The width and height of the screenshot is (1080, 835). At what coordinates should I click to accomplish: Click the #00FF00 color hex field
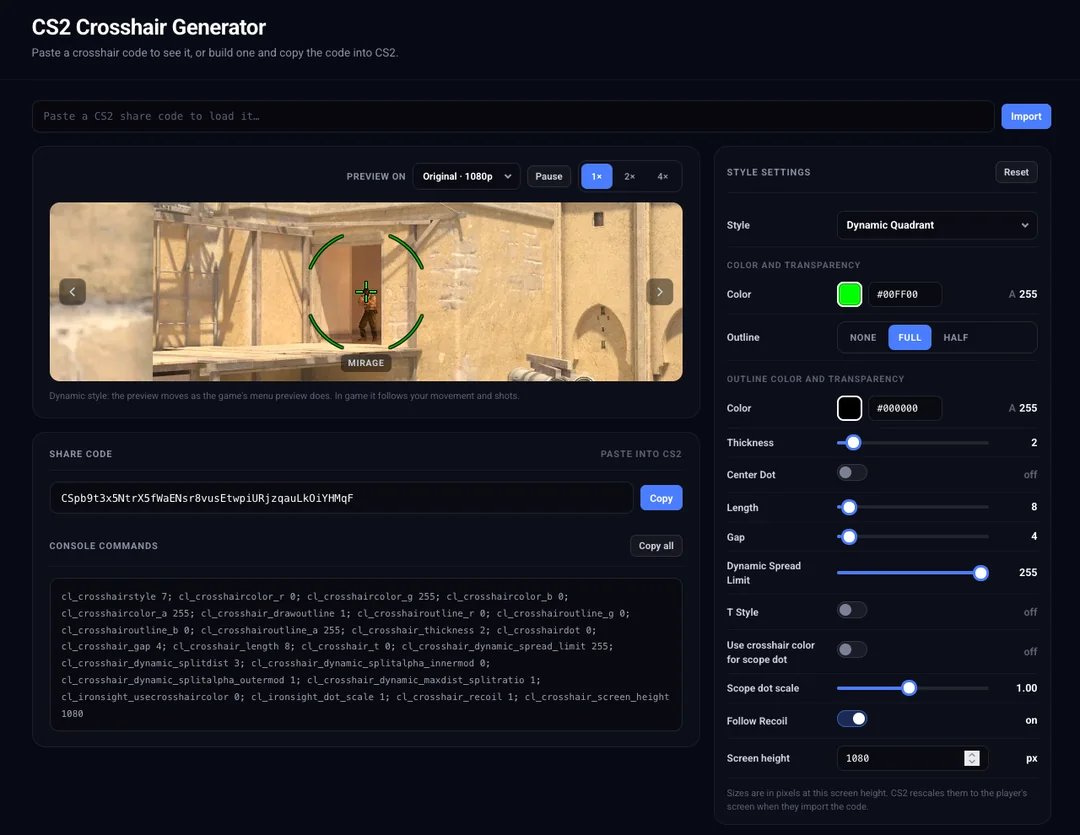click(x=905, y=294)
